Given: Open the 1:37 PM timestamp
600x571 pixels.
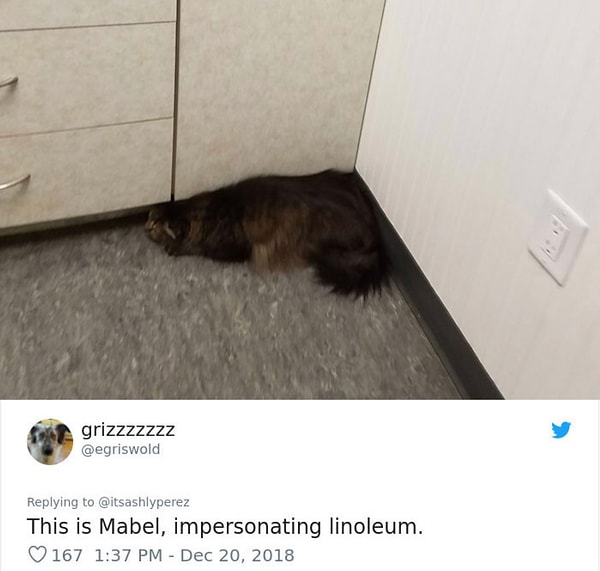Looking at the screenshot, I should [x=128, y=555].
